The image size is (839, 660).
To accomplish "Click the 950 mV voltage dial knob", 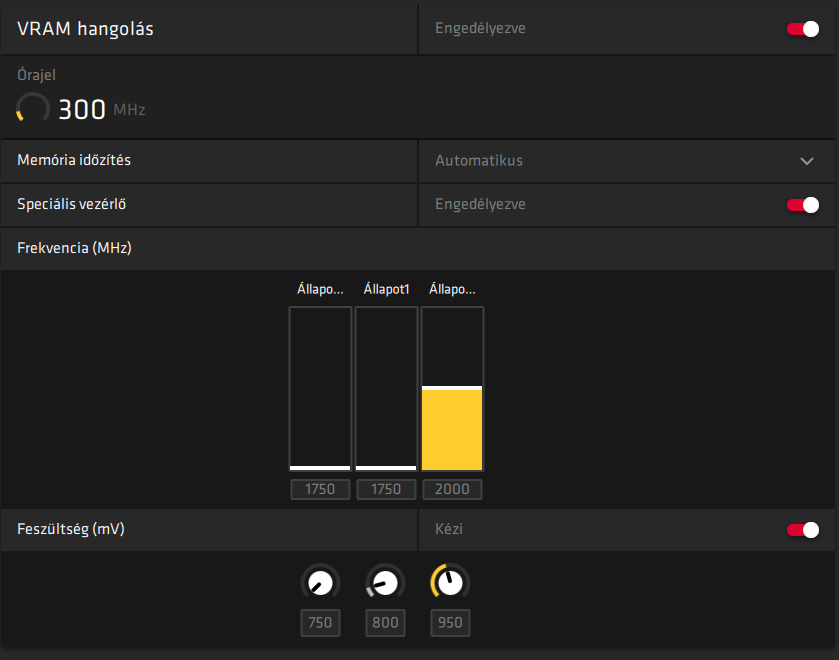I will pos(451,583).
